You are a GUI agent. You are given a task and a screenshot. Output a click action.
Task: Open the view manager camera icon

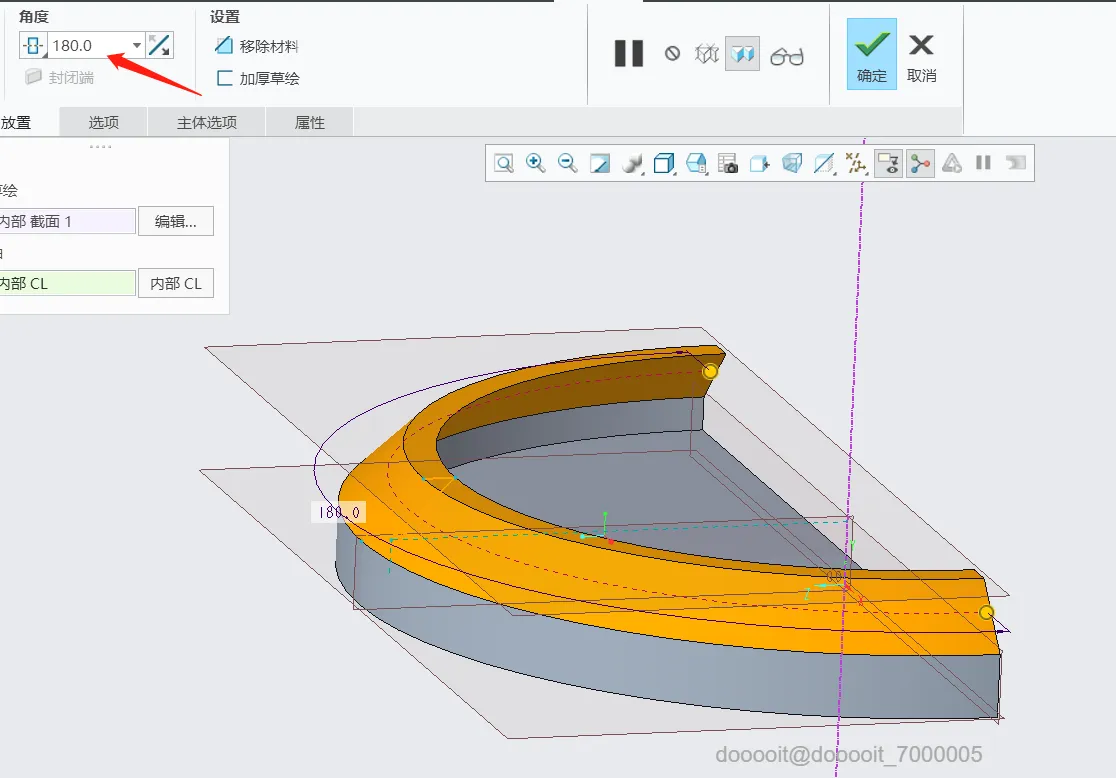click(728, 164)
